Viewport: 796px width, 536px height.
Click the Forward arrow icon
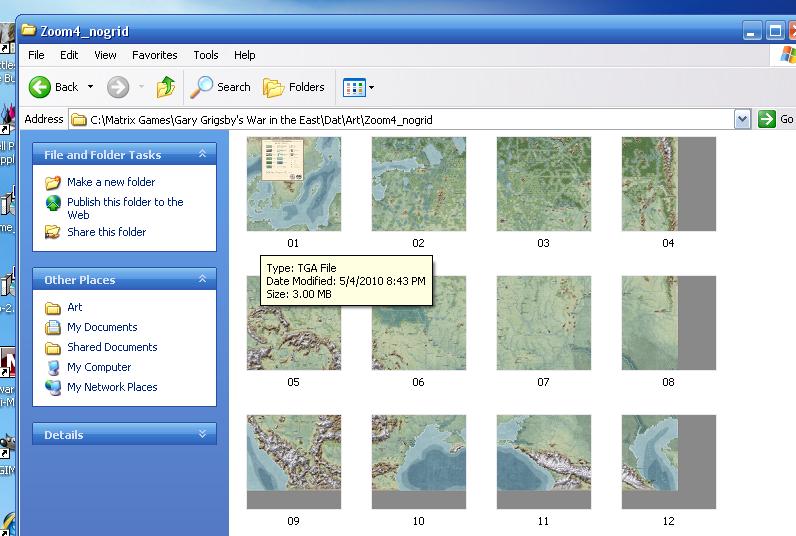(118, 87)
